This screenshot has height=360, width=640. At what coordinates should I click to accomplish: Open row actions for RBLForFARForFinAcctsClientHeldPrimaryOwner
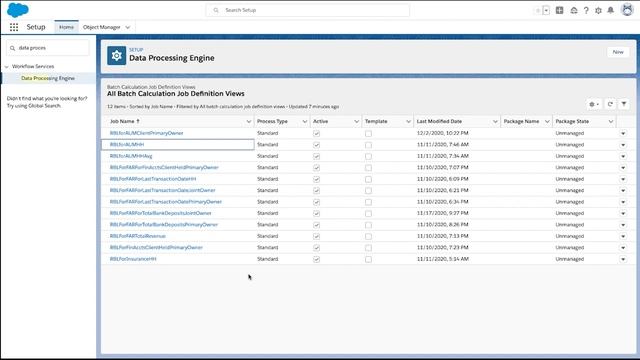(x=623, y=167)
